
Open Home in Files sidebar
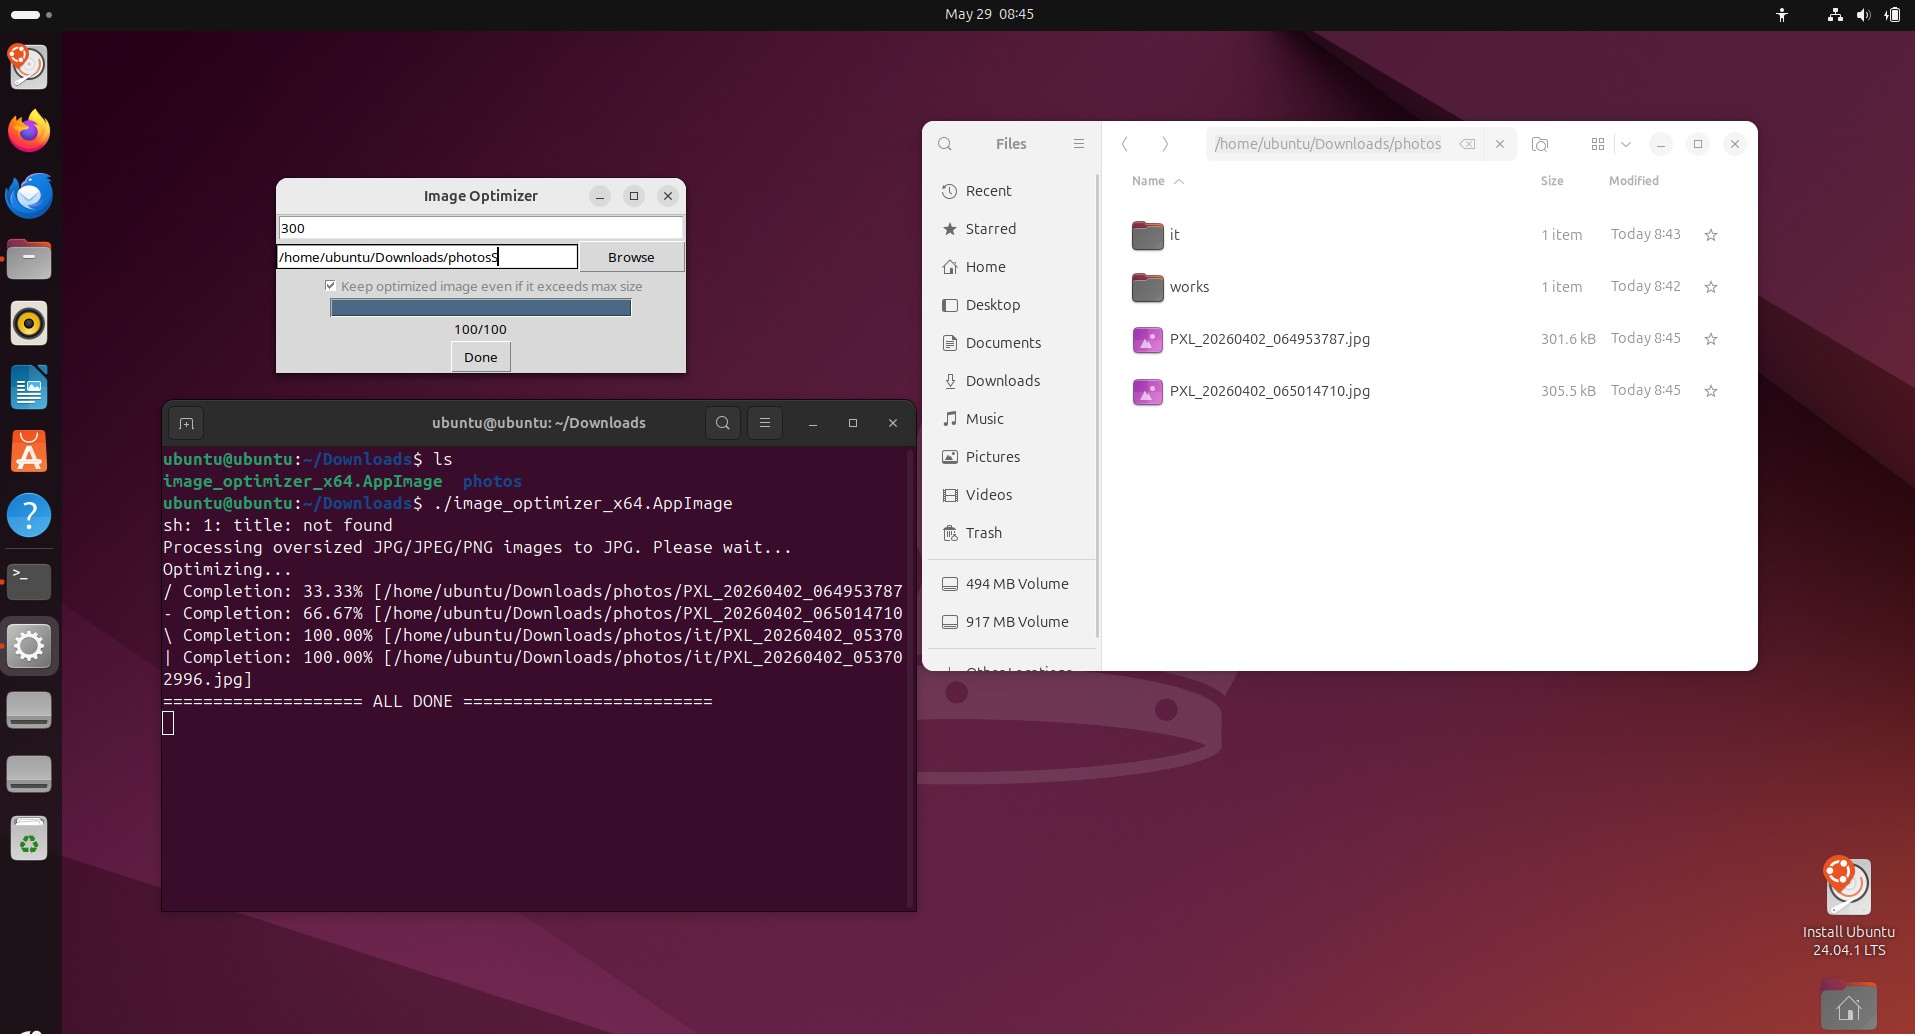click(x=1012, y=267)
